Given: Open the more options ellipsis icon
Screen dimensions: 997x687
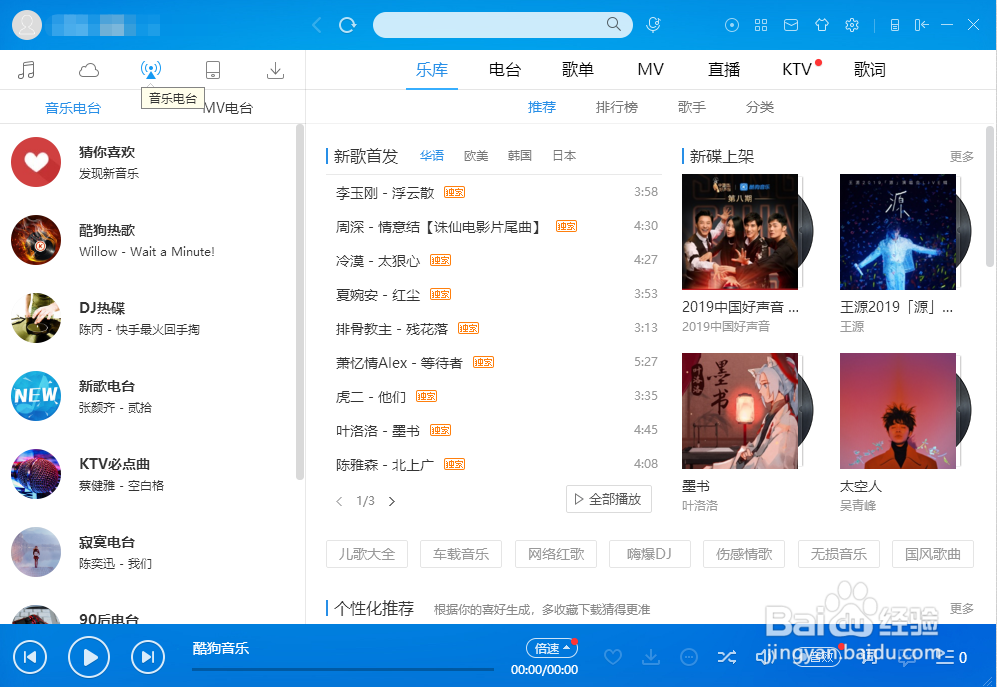Looking at the screenshot, I should click(689, 656).
